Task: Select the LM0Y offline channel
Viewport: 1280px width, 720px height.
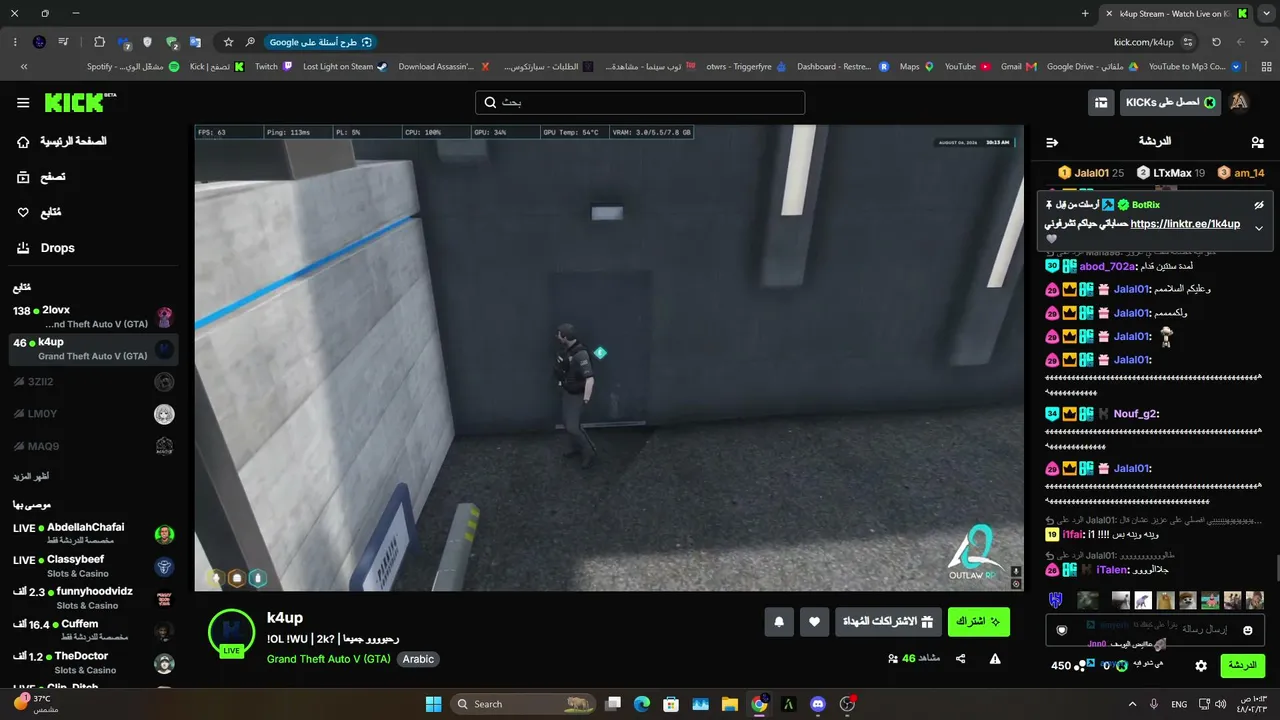Action: click(94, 414)
